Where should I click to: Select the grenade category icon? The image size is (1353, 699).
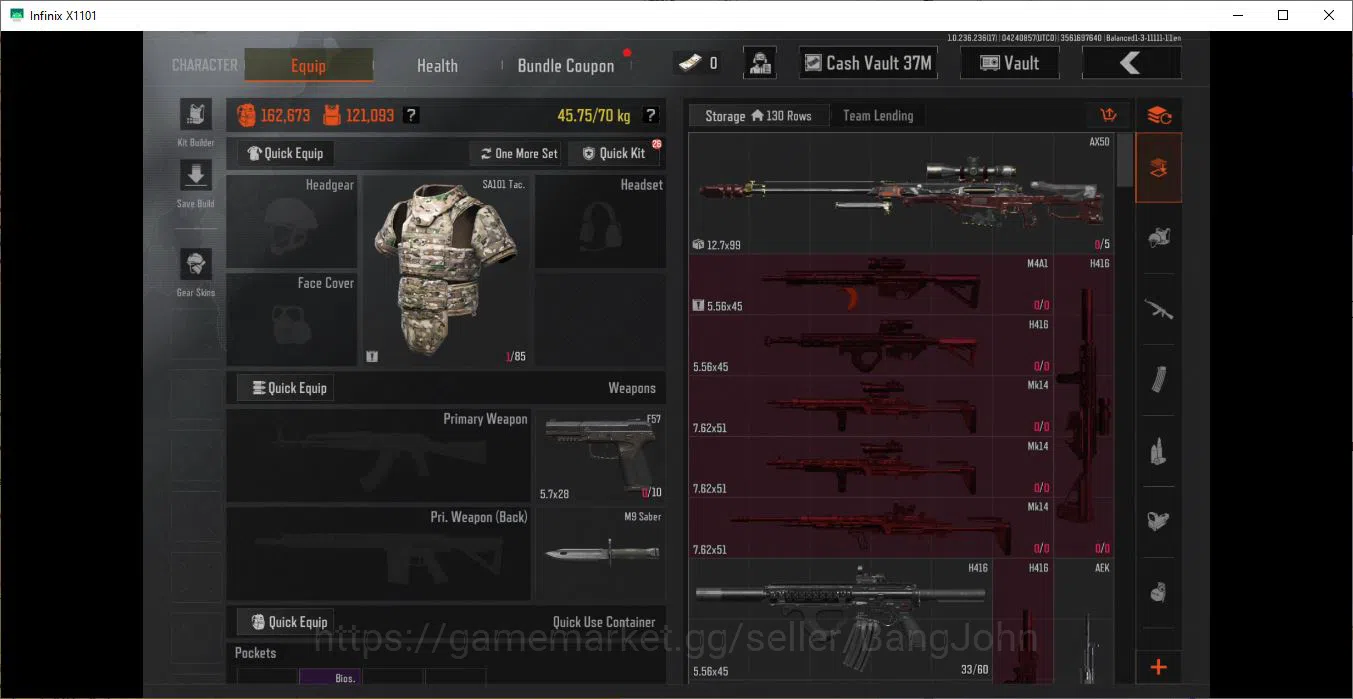pyautogui.click(x=1159, y=592)
